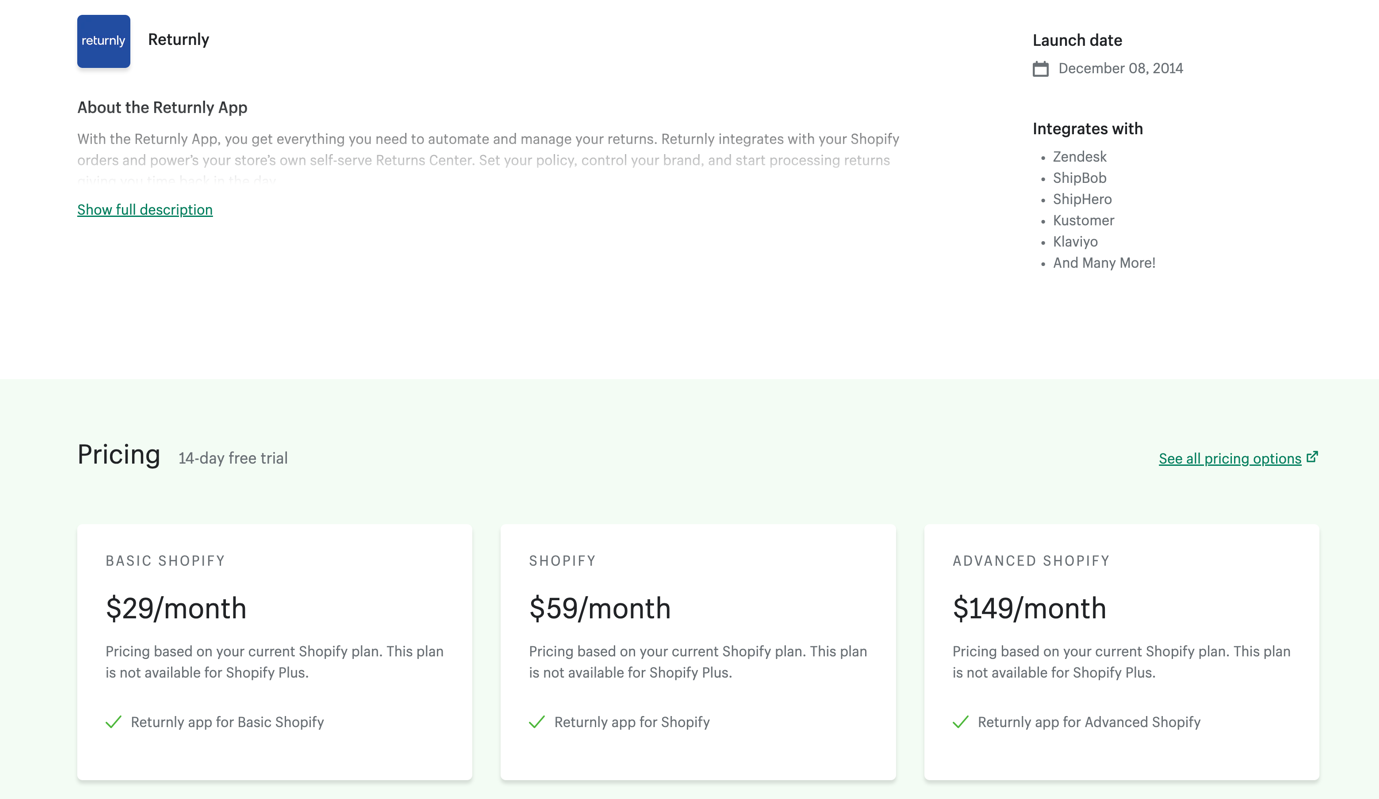Viewport: 1379px width, 799px height.
Task: Click Kustomer in the integrations list
Action: (1084, 220)
